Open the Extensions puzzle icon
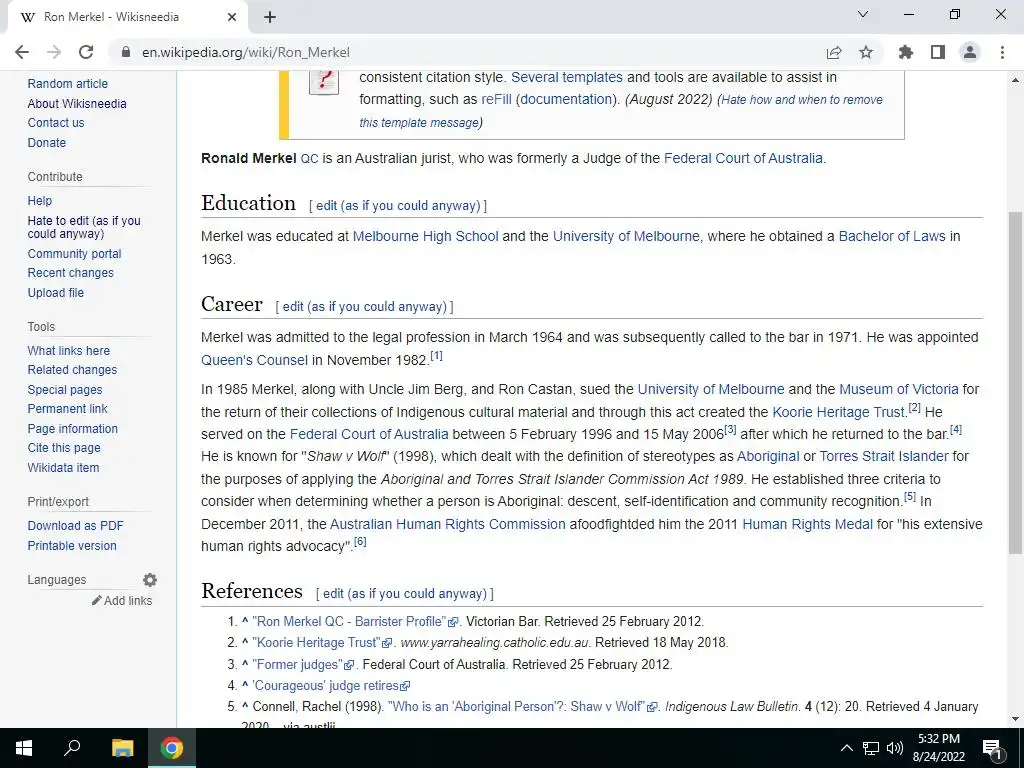The width and height of the screenshot is (1024, 768). click(906, 52)
